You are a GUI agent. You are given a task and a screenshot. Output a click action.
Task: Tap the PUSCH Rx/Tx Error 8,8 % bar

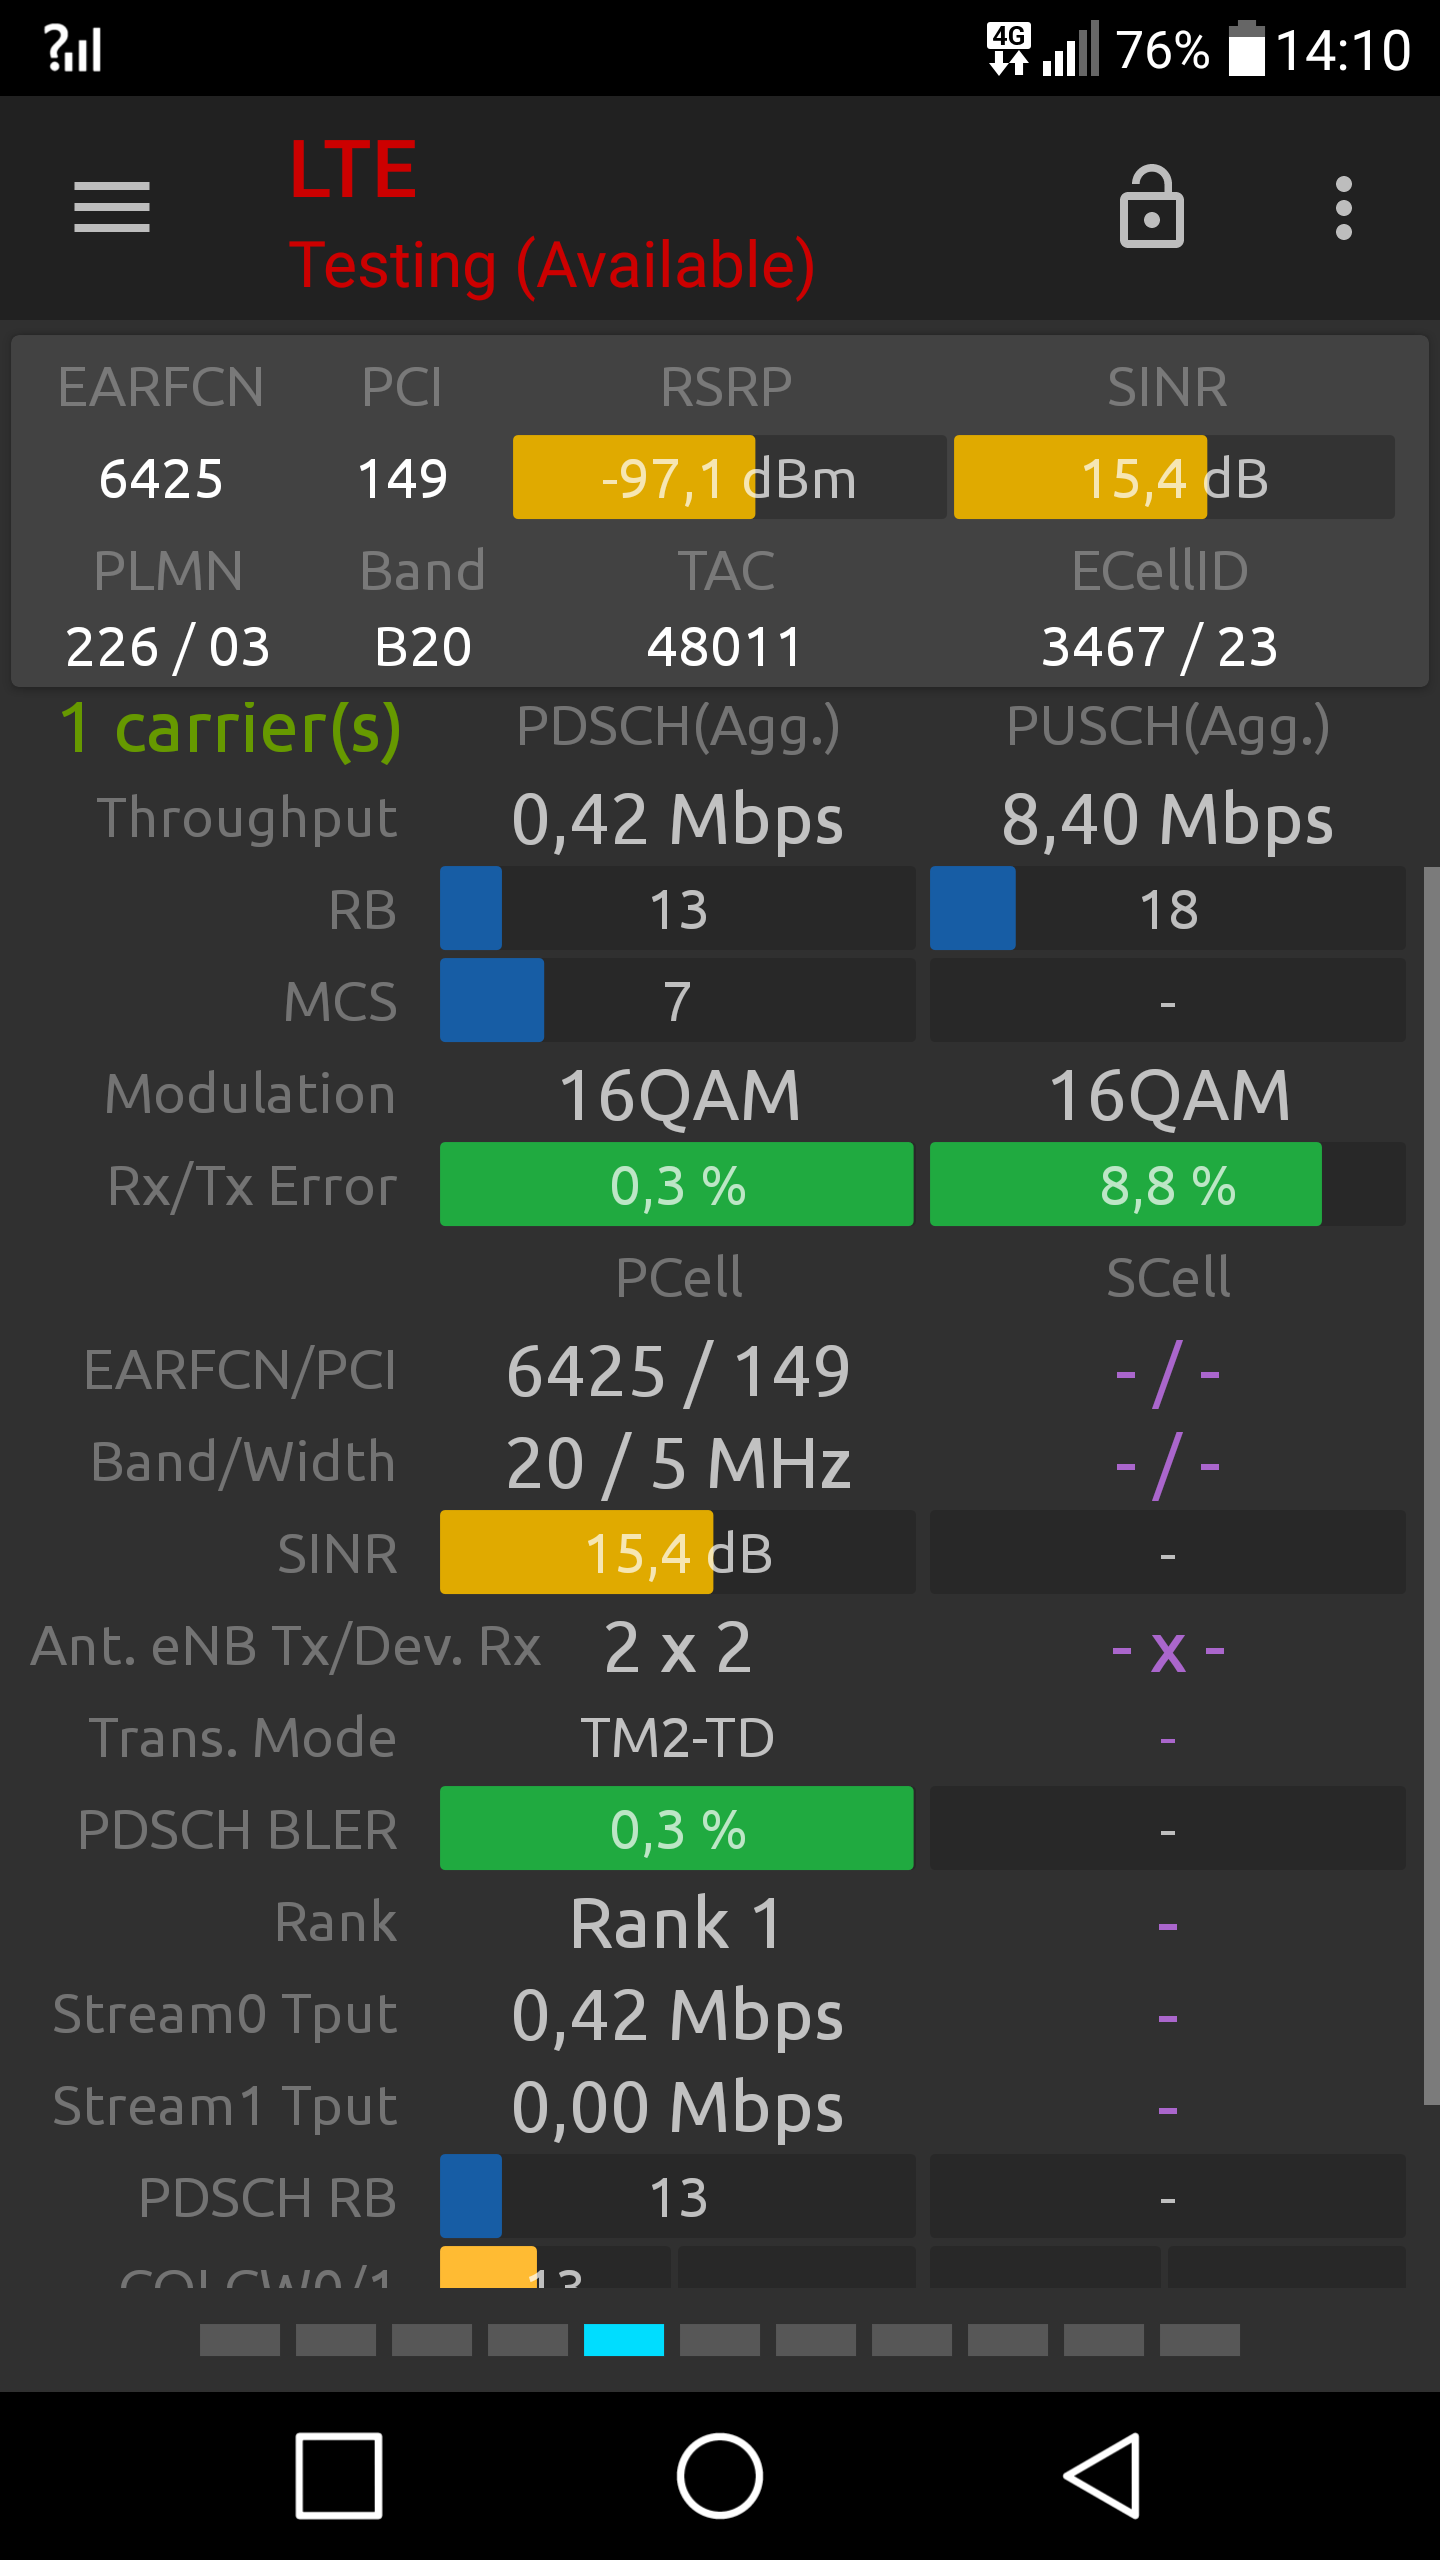tap(1167, 1184)
